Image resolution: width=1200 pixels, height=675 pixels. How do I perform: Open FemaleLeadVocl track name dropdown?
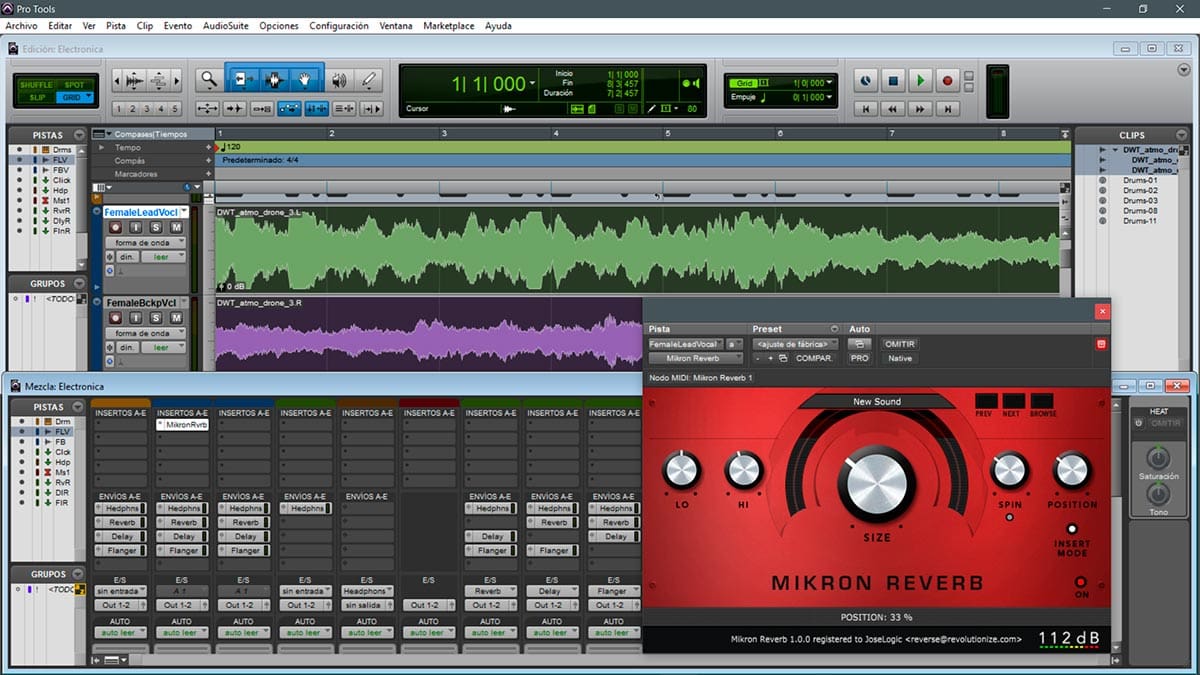pyautogui.click(x=184, y=212)
